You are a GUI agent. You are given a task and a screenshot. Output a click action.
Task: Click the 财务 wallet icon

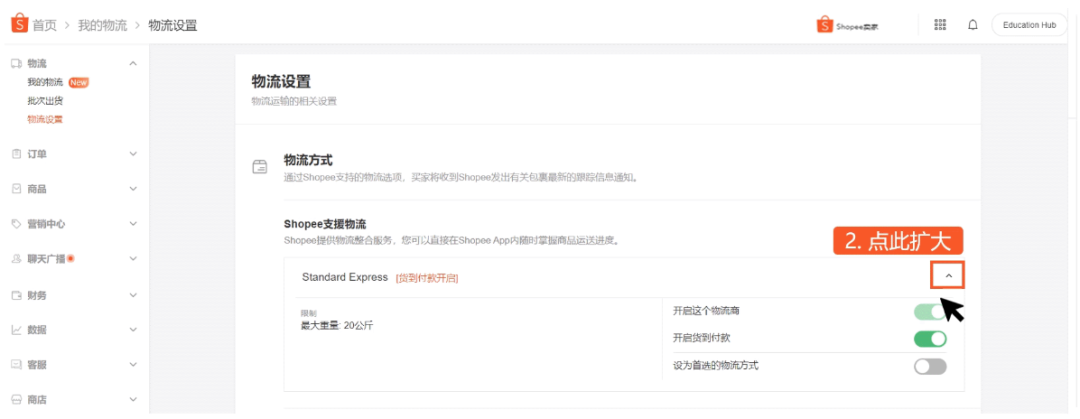[x=17, y=295]
